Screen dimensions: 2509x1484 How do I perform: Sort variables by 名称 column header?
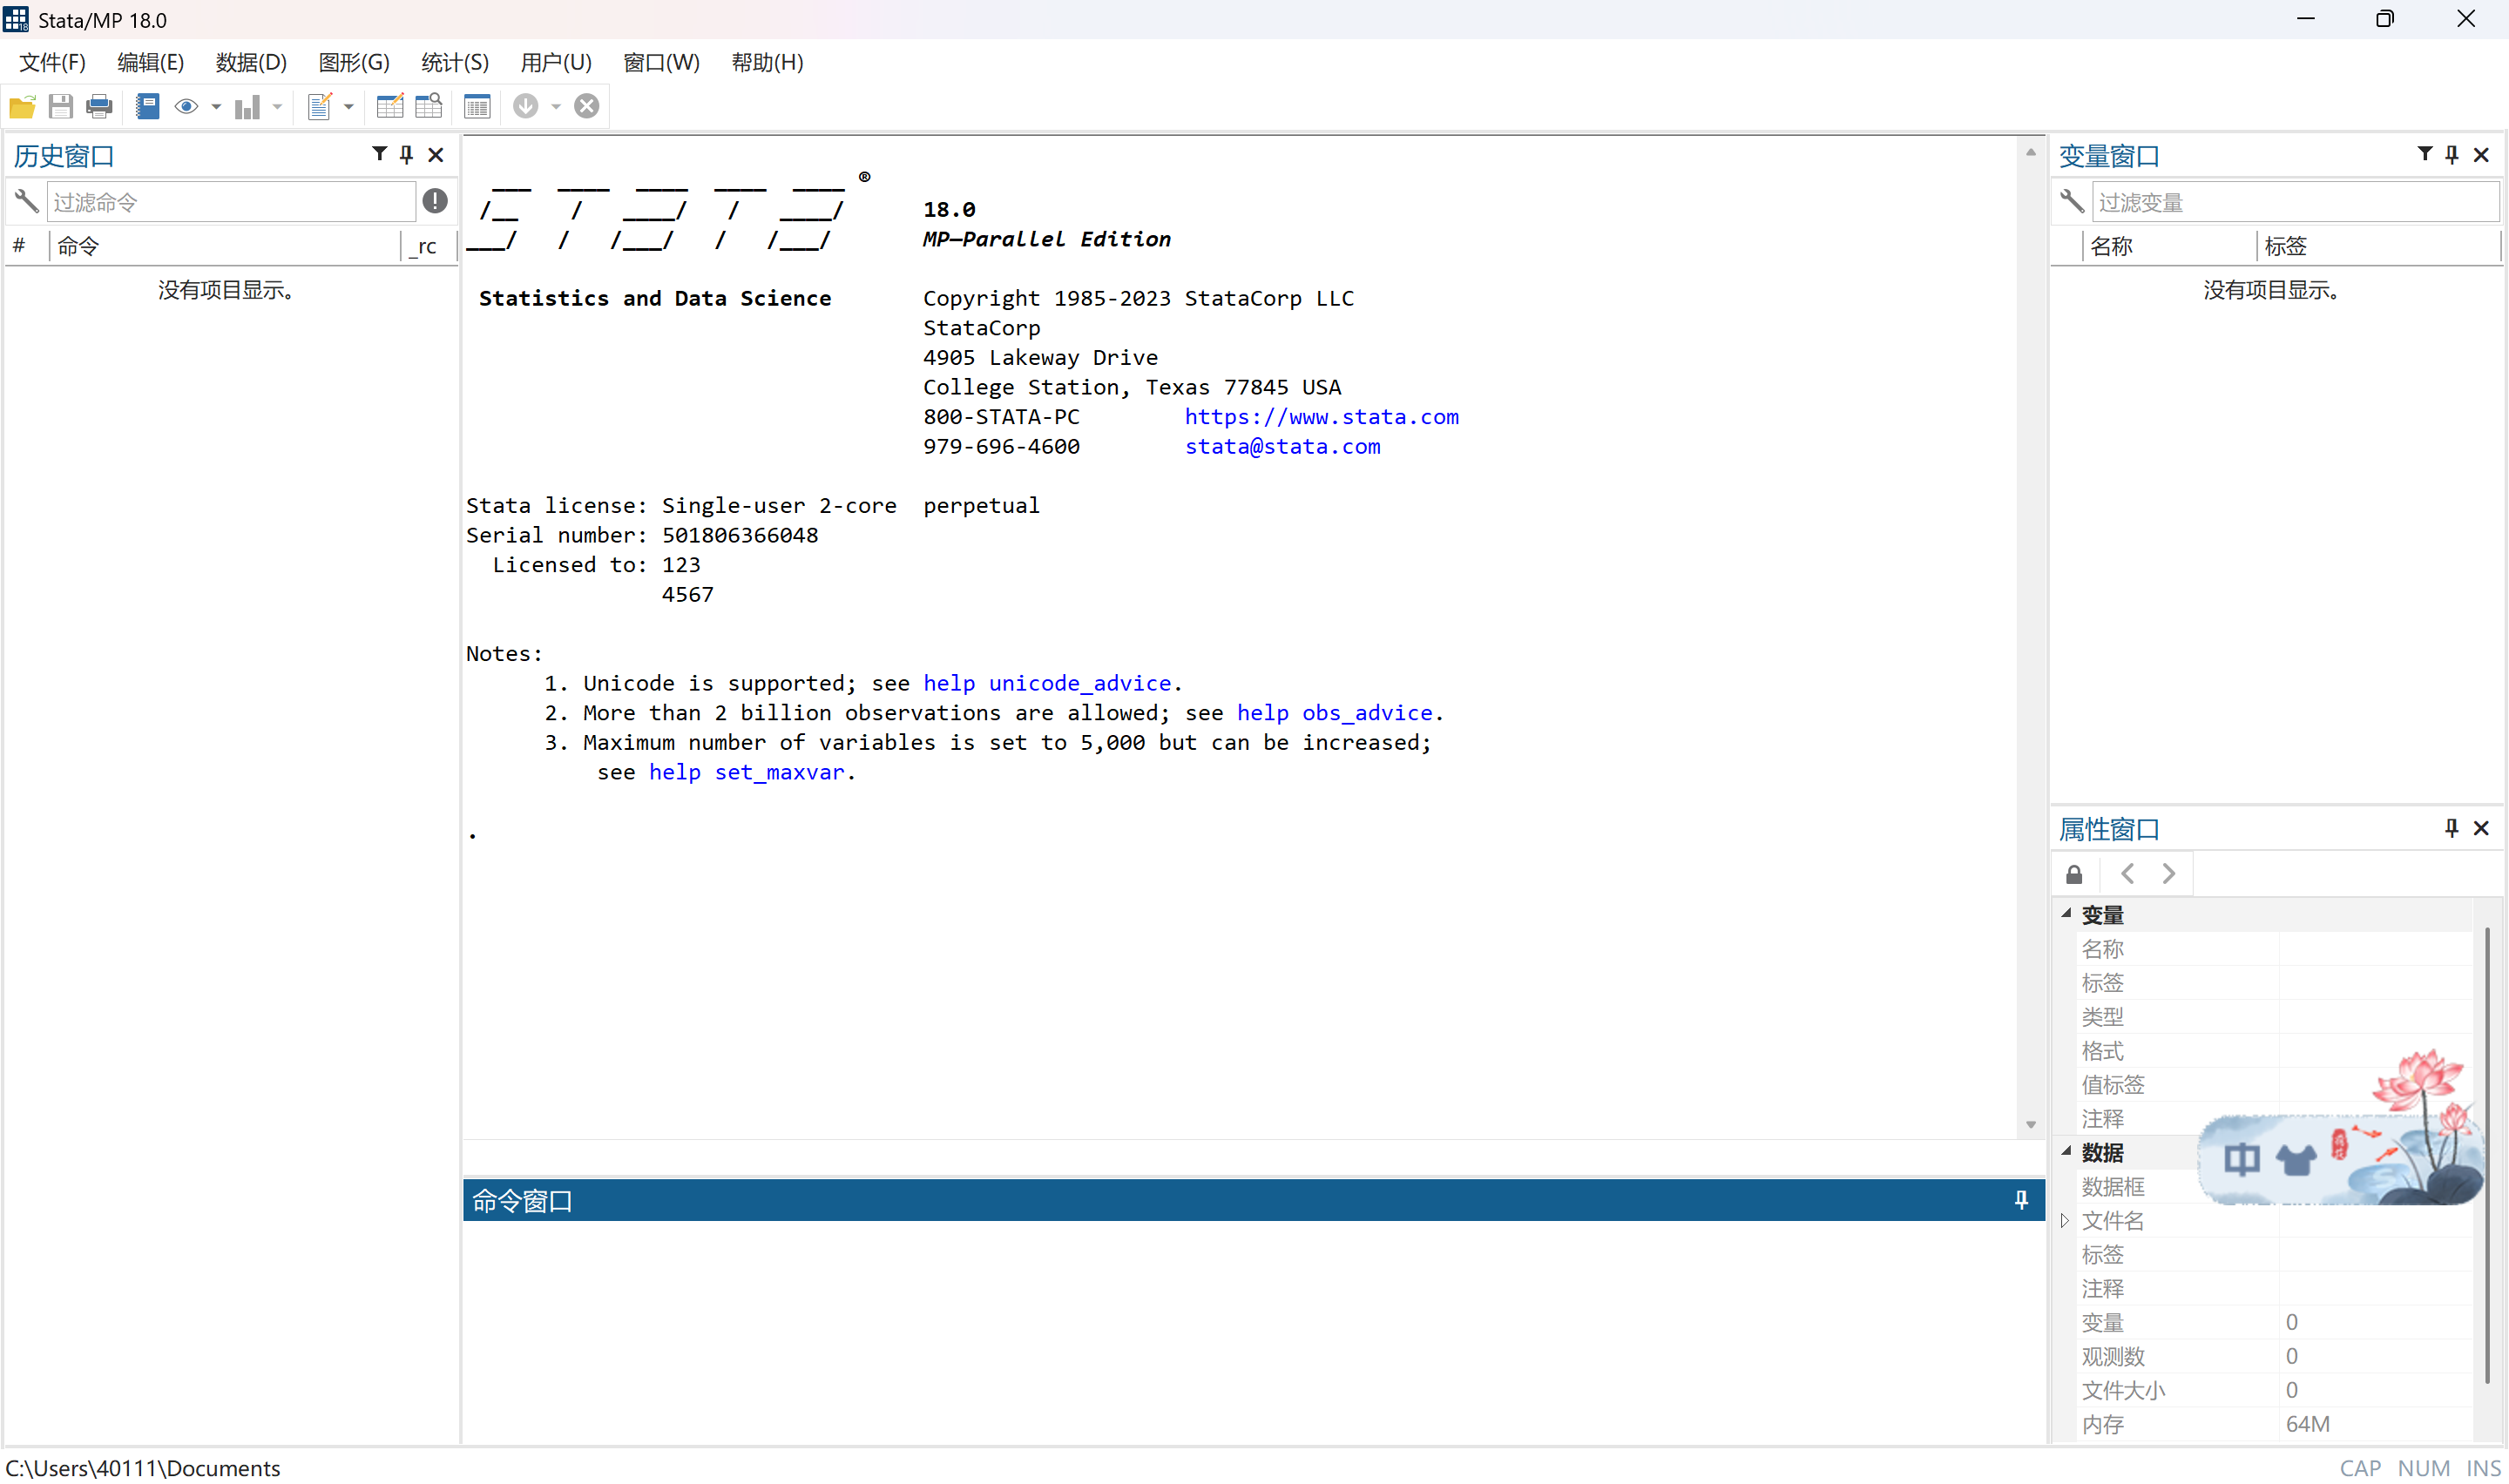[2168, 246]
